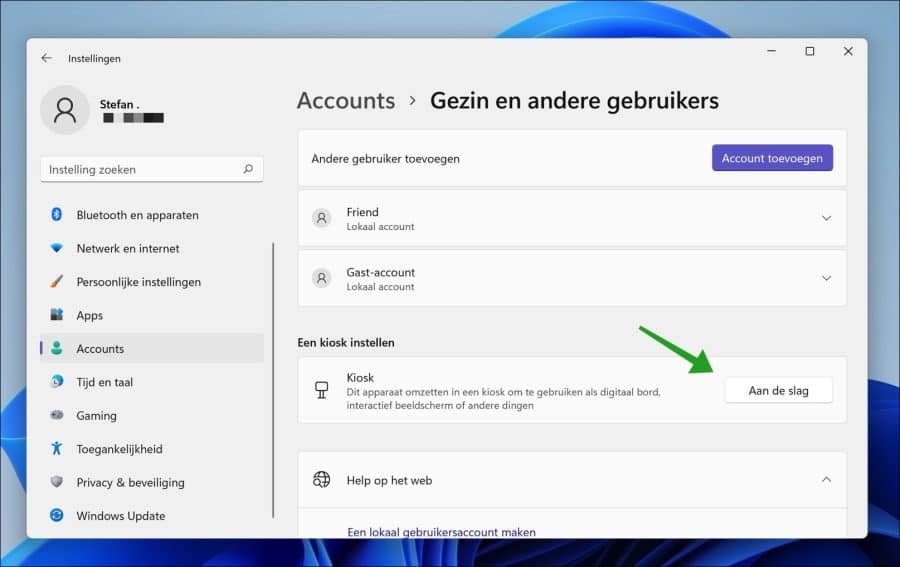Click the search magnifier icon
The image size is (900, 567).
(x=248, y=169)
